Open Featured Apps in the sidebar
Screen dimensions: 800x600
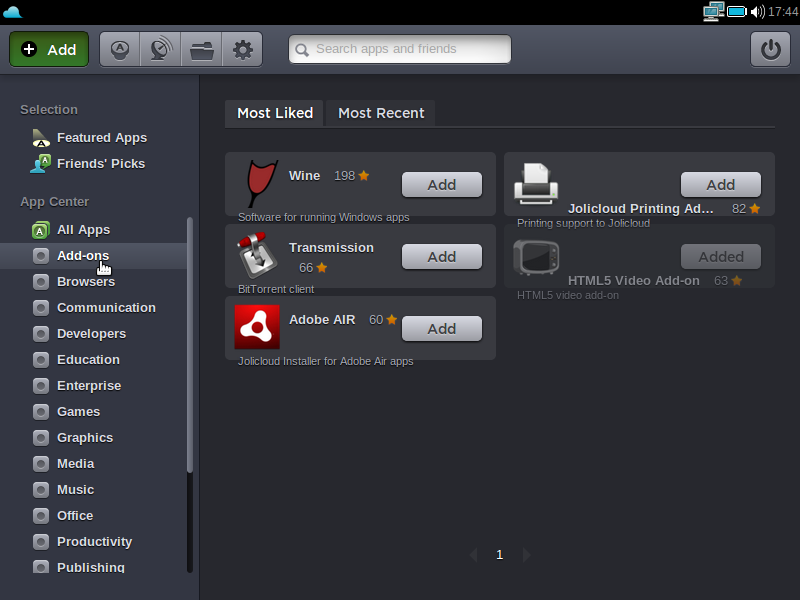tap(101, 138)
